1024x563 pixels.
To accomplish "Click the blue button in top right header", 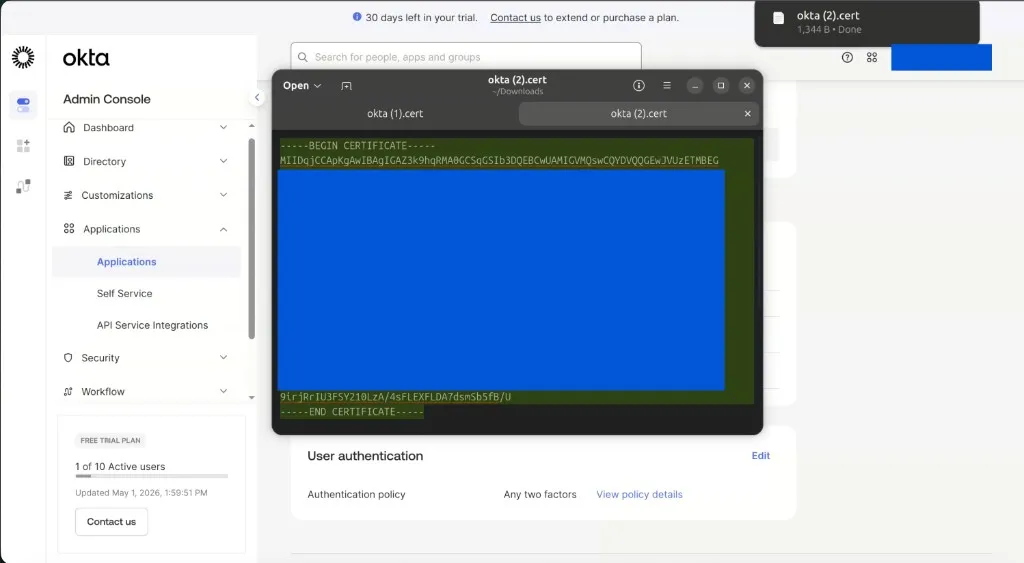I will 941,57.
